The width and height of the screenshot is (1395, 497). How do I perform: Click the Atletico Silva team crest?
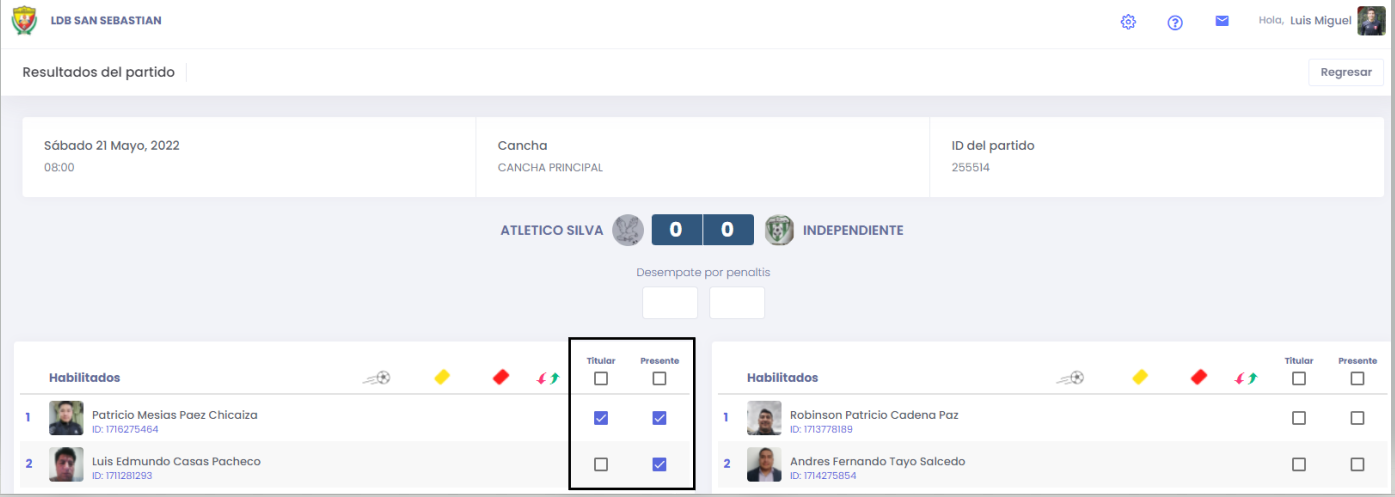coord(628,230)
